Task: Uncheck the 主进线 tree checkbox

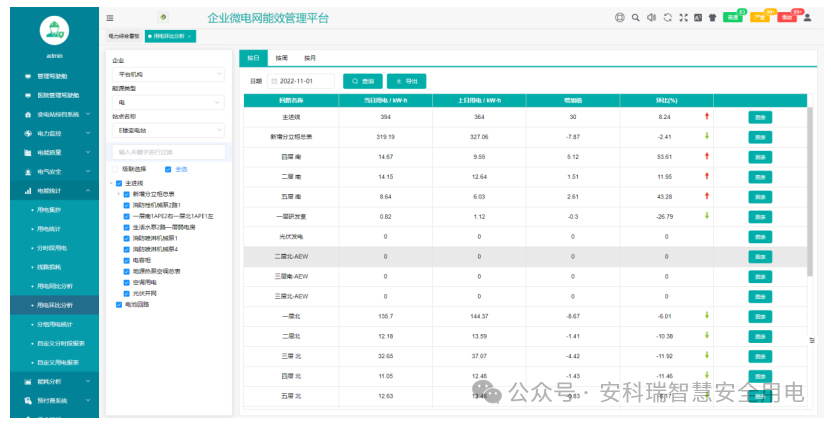Action: [119, 183]
